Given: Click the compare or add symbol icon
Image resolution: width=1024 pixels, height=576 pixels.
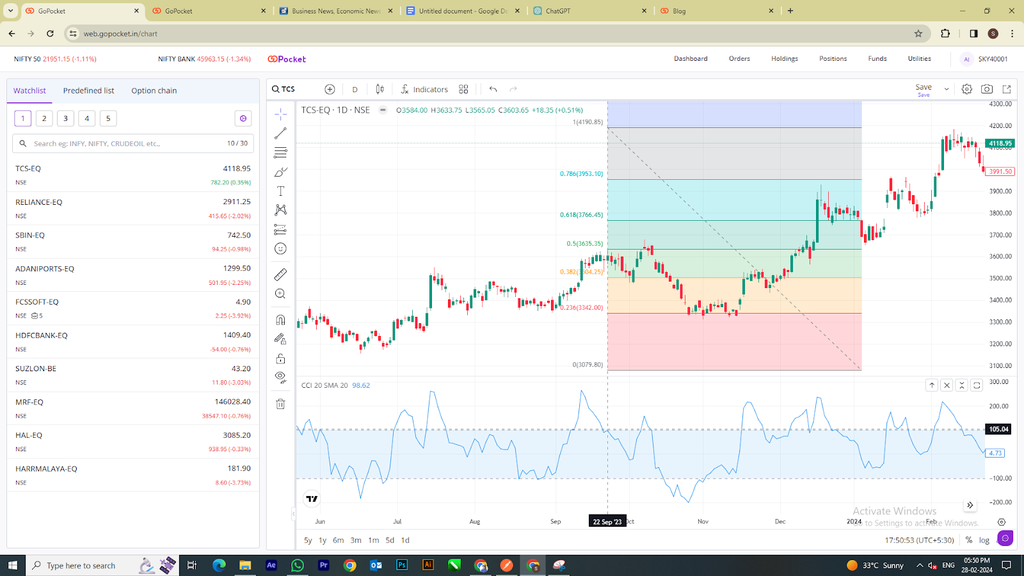Looking at the screenshot, I should (x=330, y=89).
